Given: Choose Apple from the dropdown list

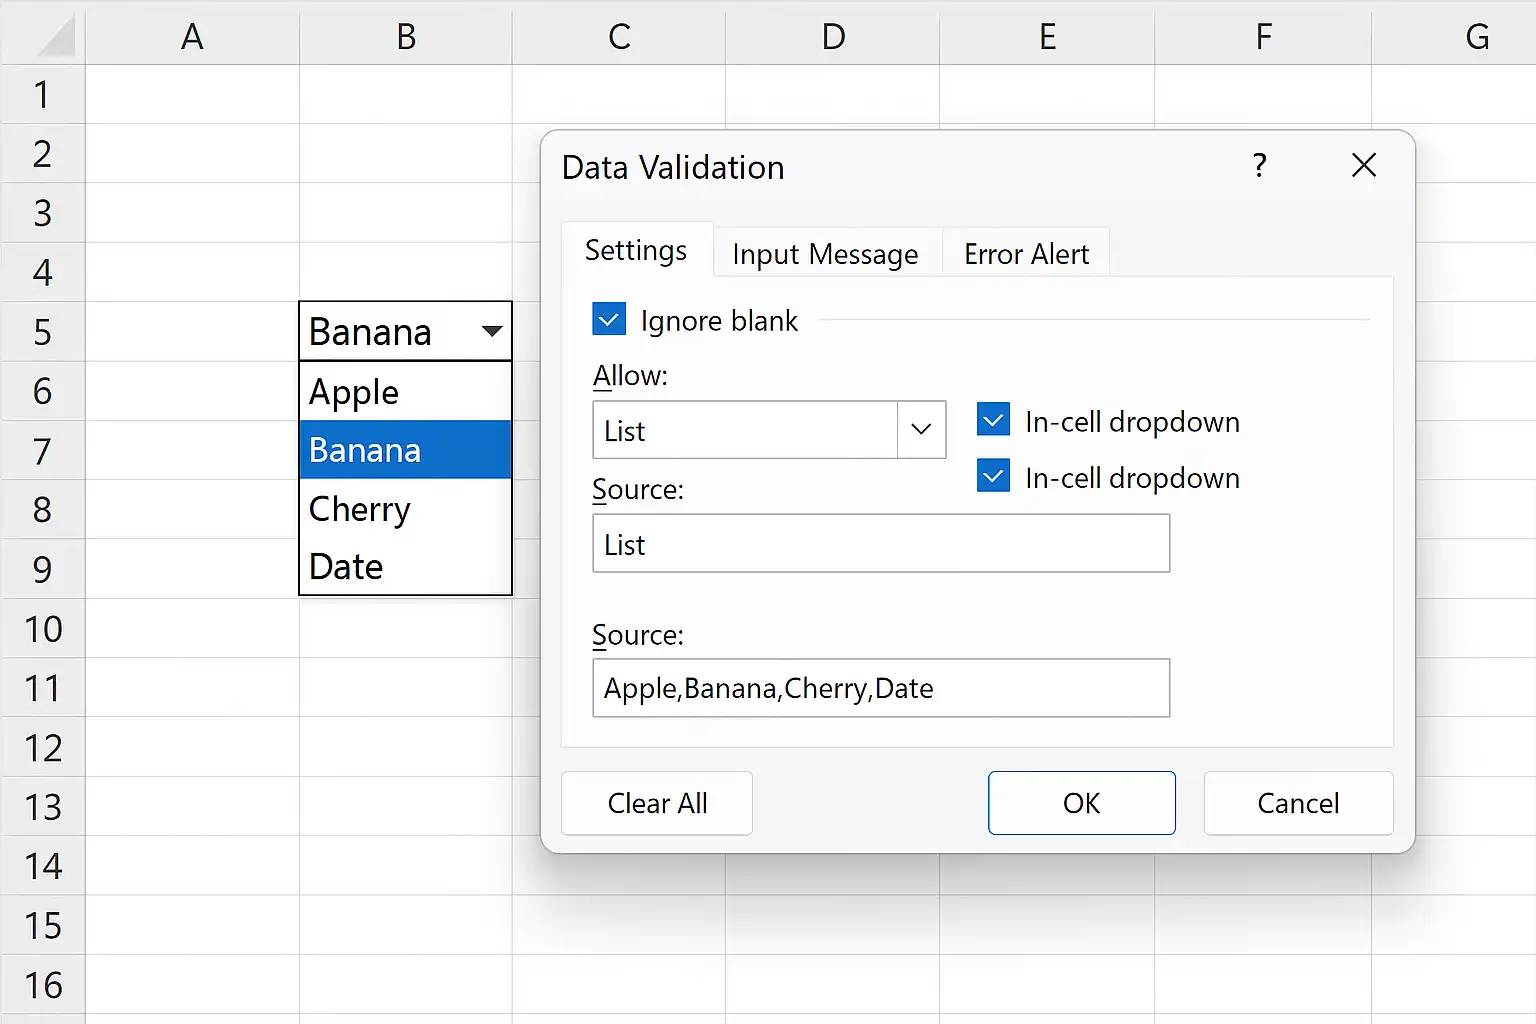Looking at the screenshot, I should point(405,391).
